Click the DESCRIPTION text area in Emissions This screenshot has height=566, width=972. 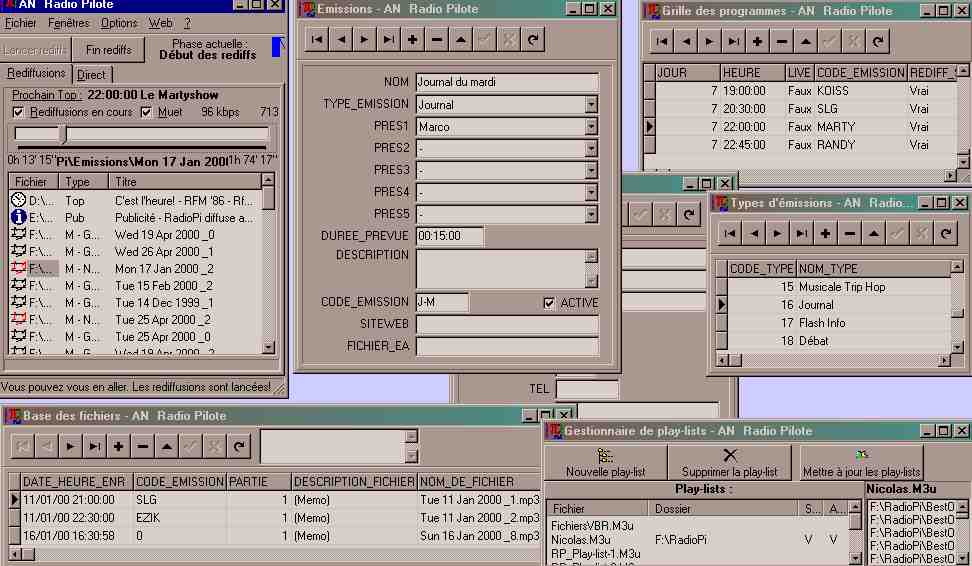tap(501, 268)
